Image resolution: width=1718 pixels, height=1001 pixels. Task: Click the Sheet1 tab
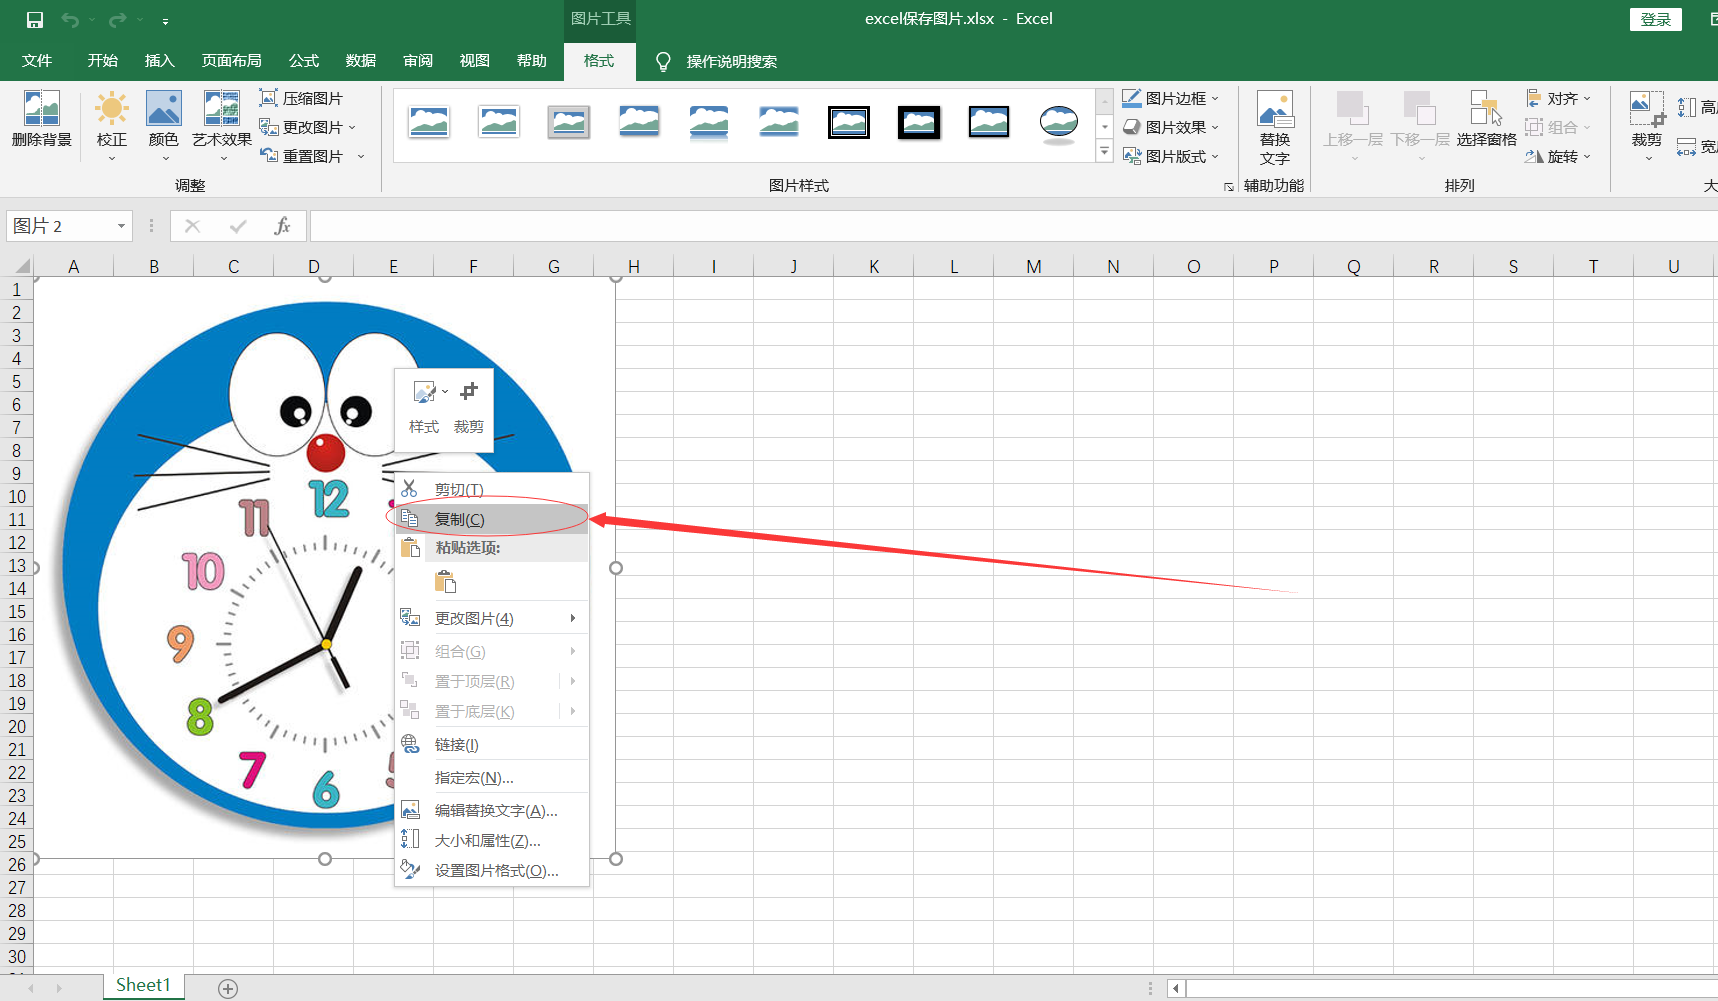click(143, 986)
